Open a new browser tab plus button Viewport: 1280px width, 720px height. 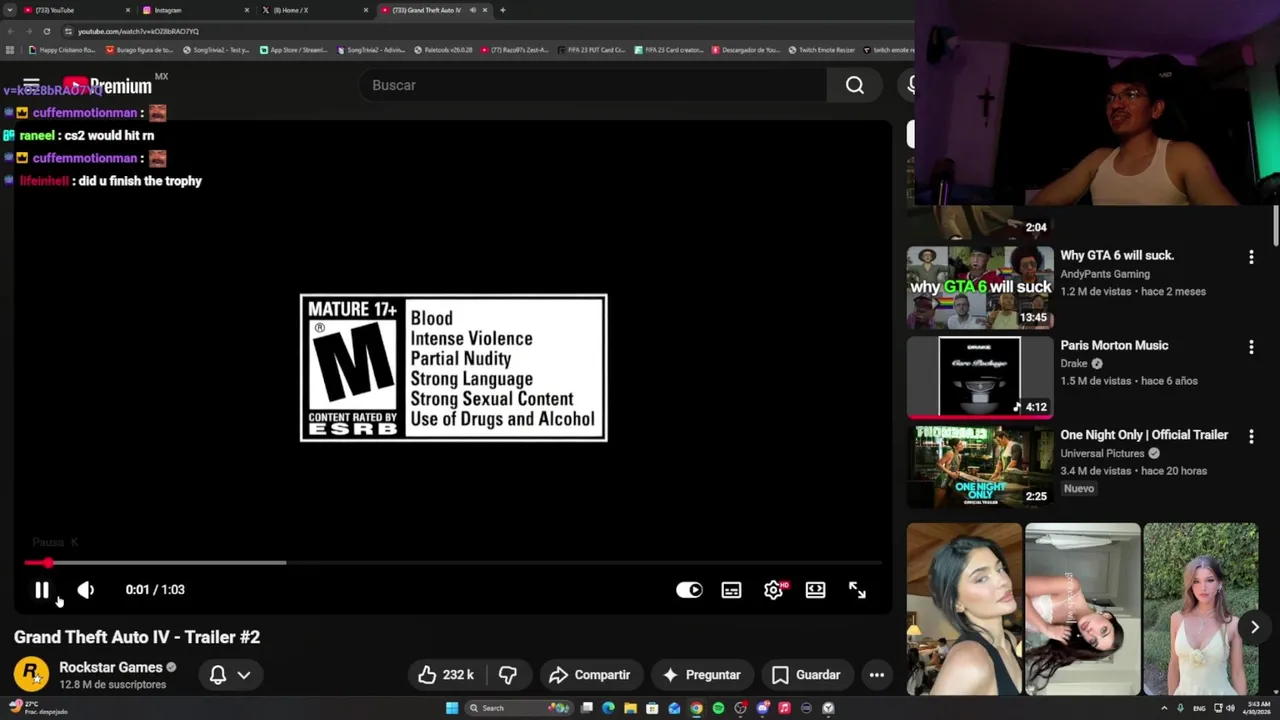(x=502, y=10)
